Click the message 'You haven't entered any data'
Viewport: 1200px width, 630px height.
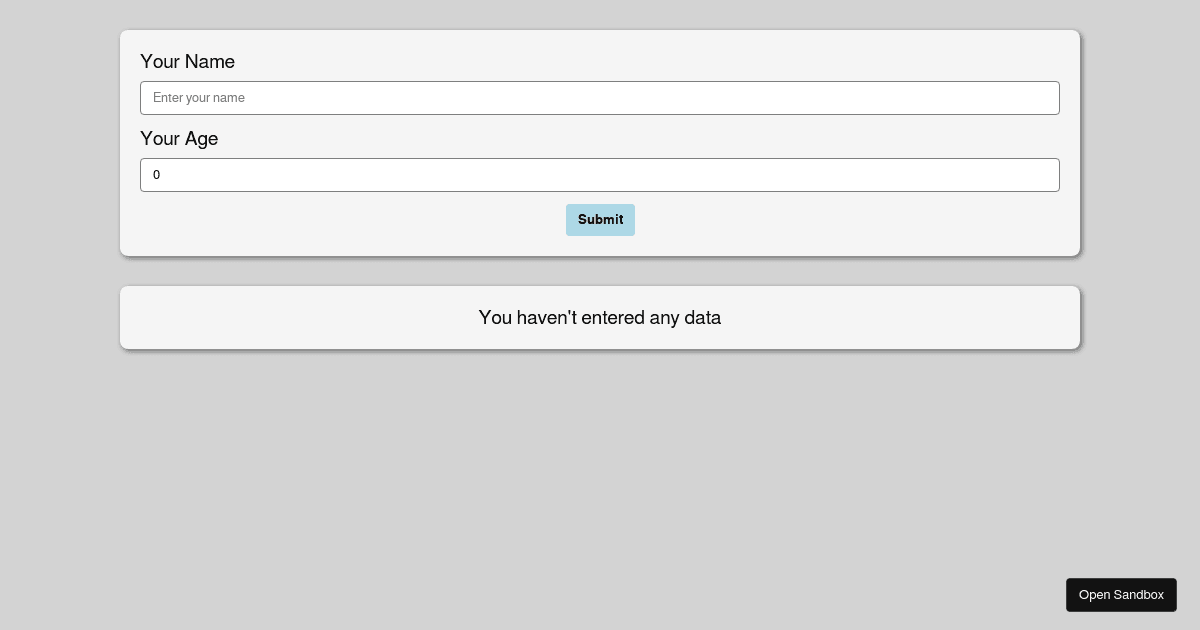pyautogui.click(x=600, y=317)
